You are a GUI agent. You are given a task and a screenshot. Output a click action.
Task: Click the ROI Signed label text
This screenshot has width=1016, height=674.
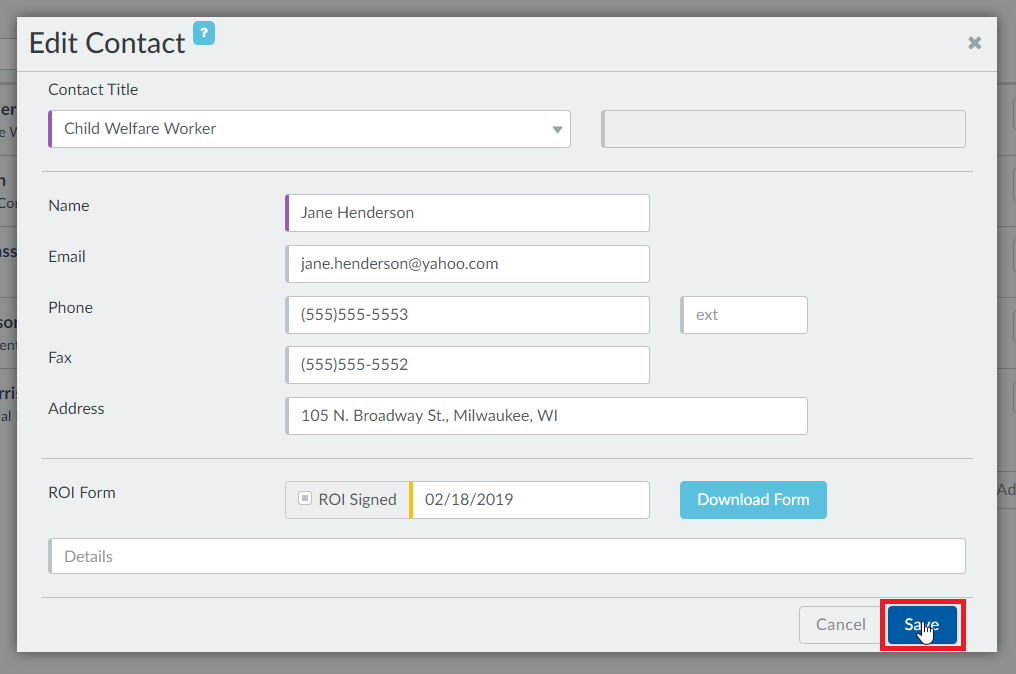click(357, 500)
